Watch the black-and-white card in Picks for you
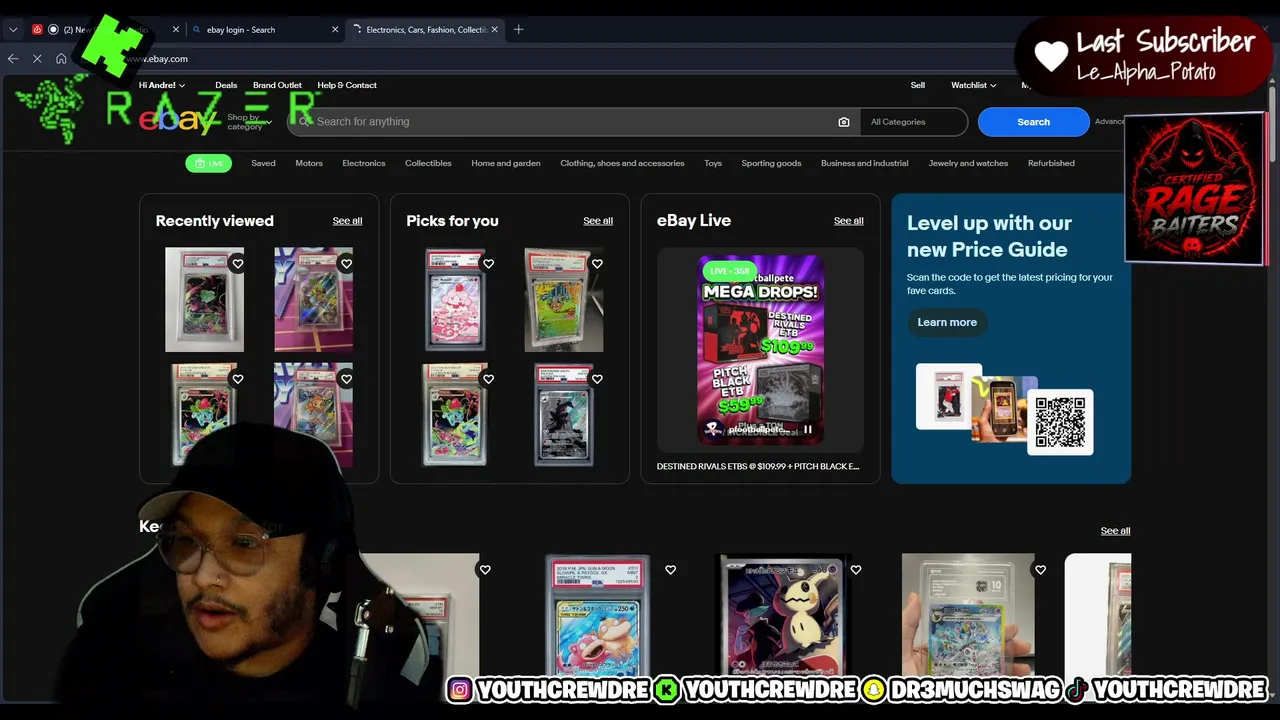The width and height of the screenshot is (1280, 720). tap(597, 379)
